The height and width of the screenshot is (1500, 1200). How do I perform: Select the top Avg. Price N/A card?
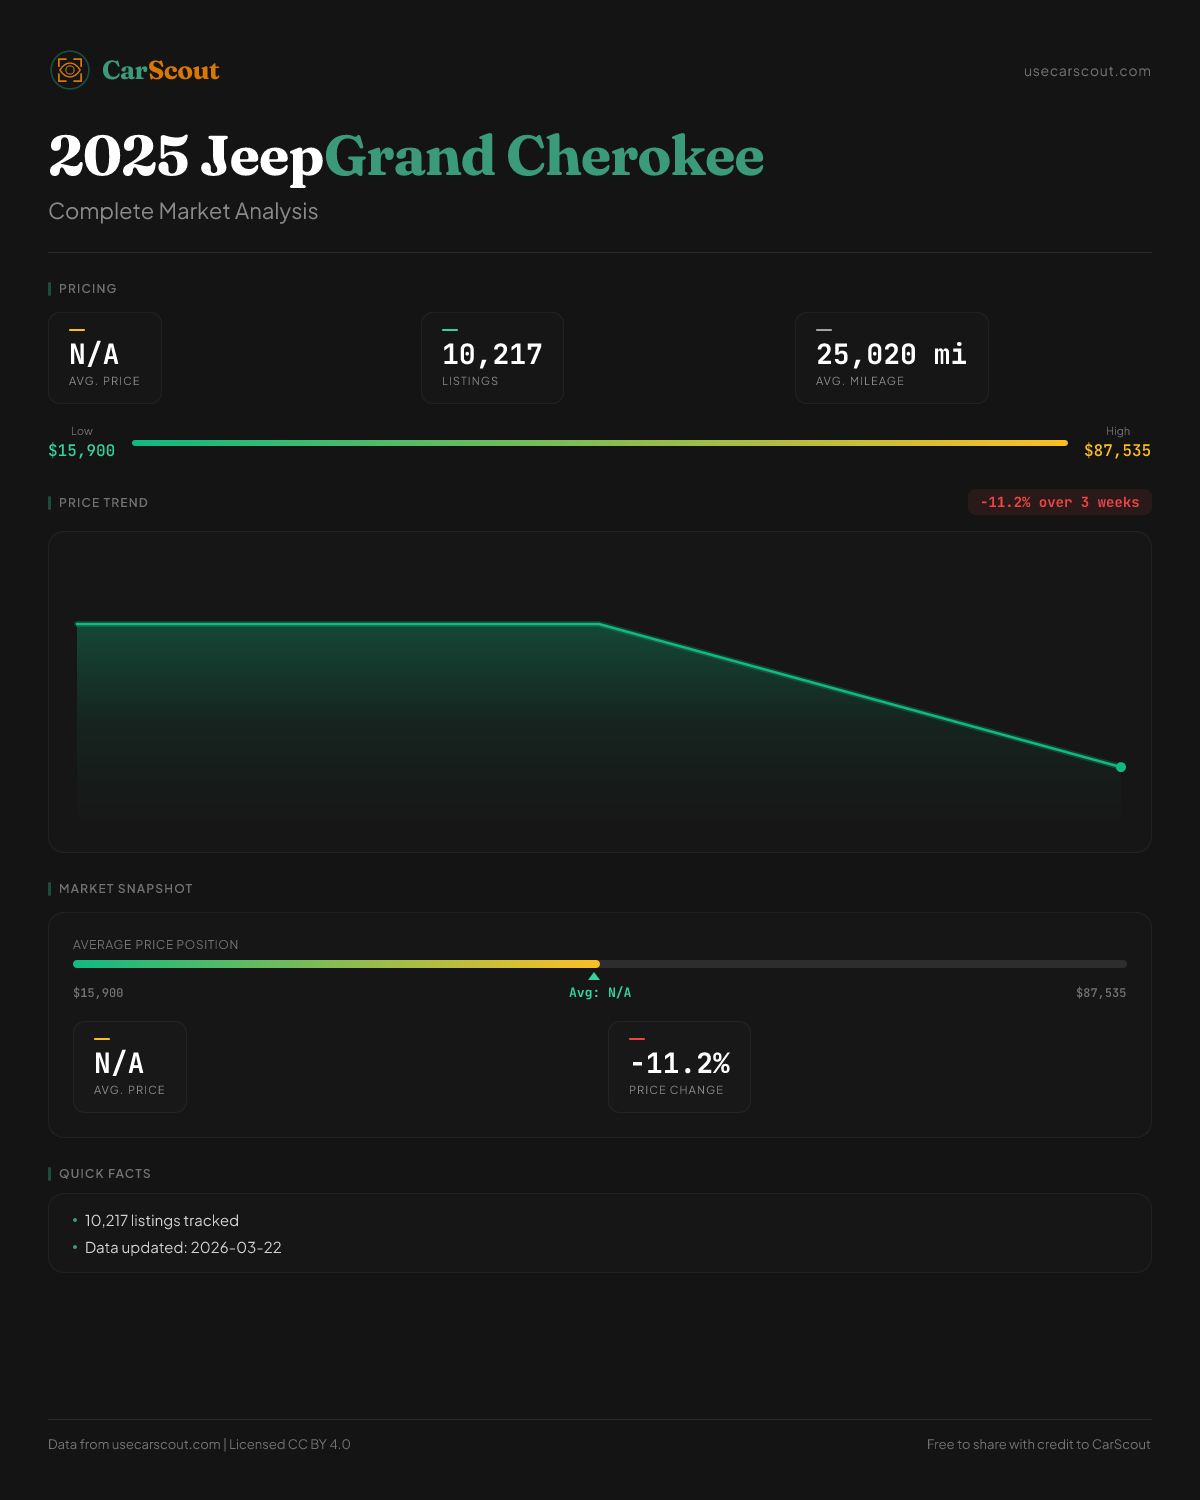(x=105, y=358)
